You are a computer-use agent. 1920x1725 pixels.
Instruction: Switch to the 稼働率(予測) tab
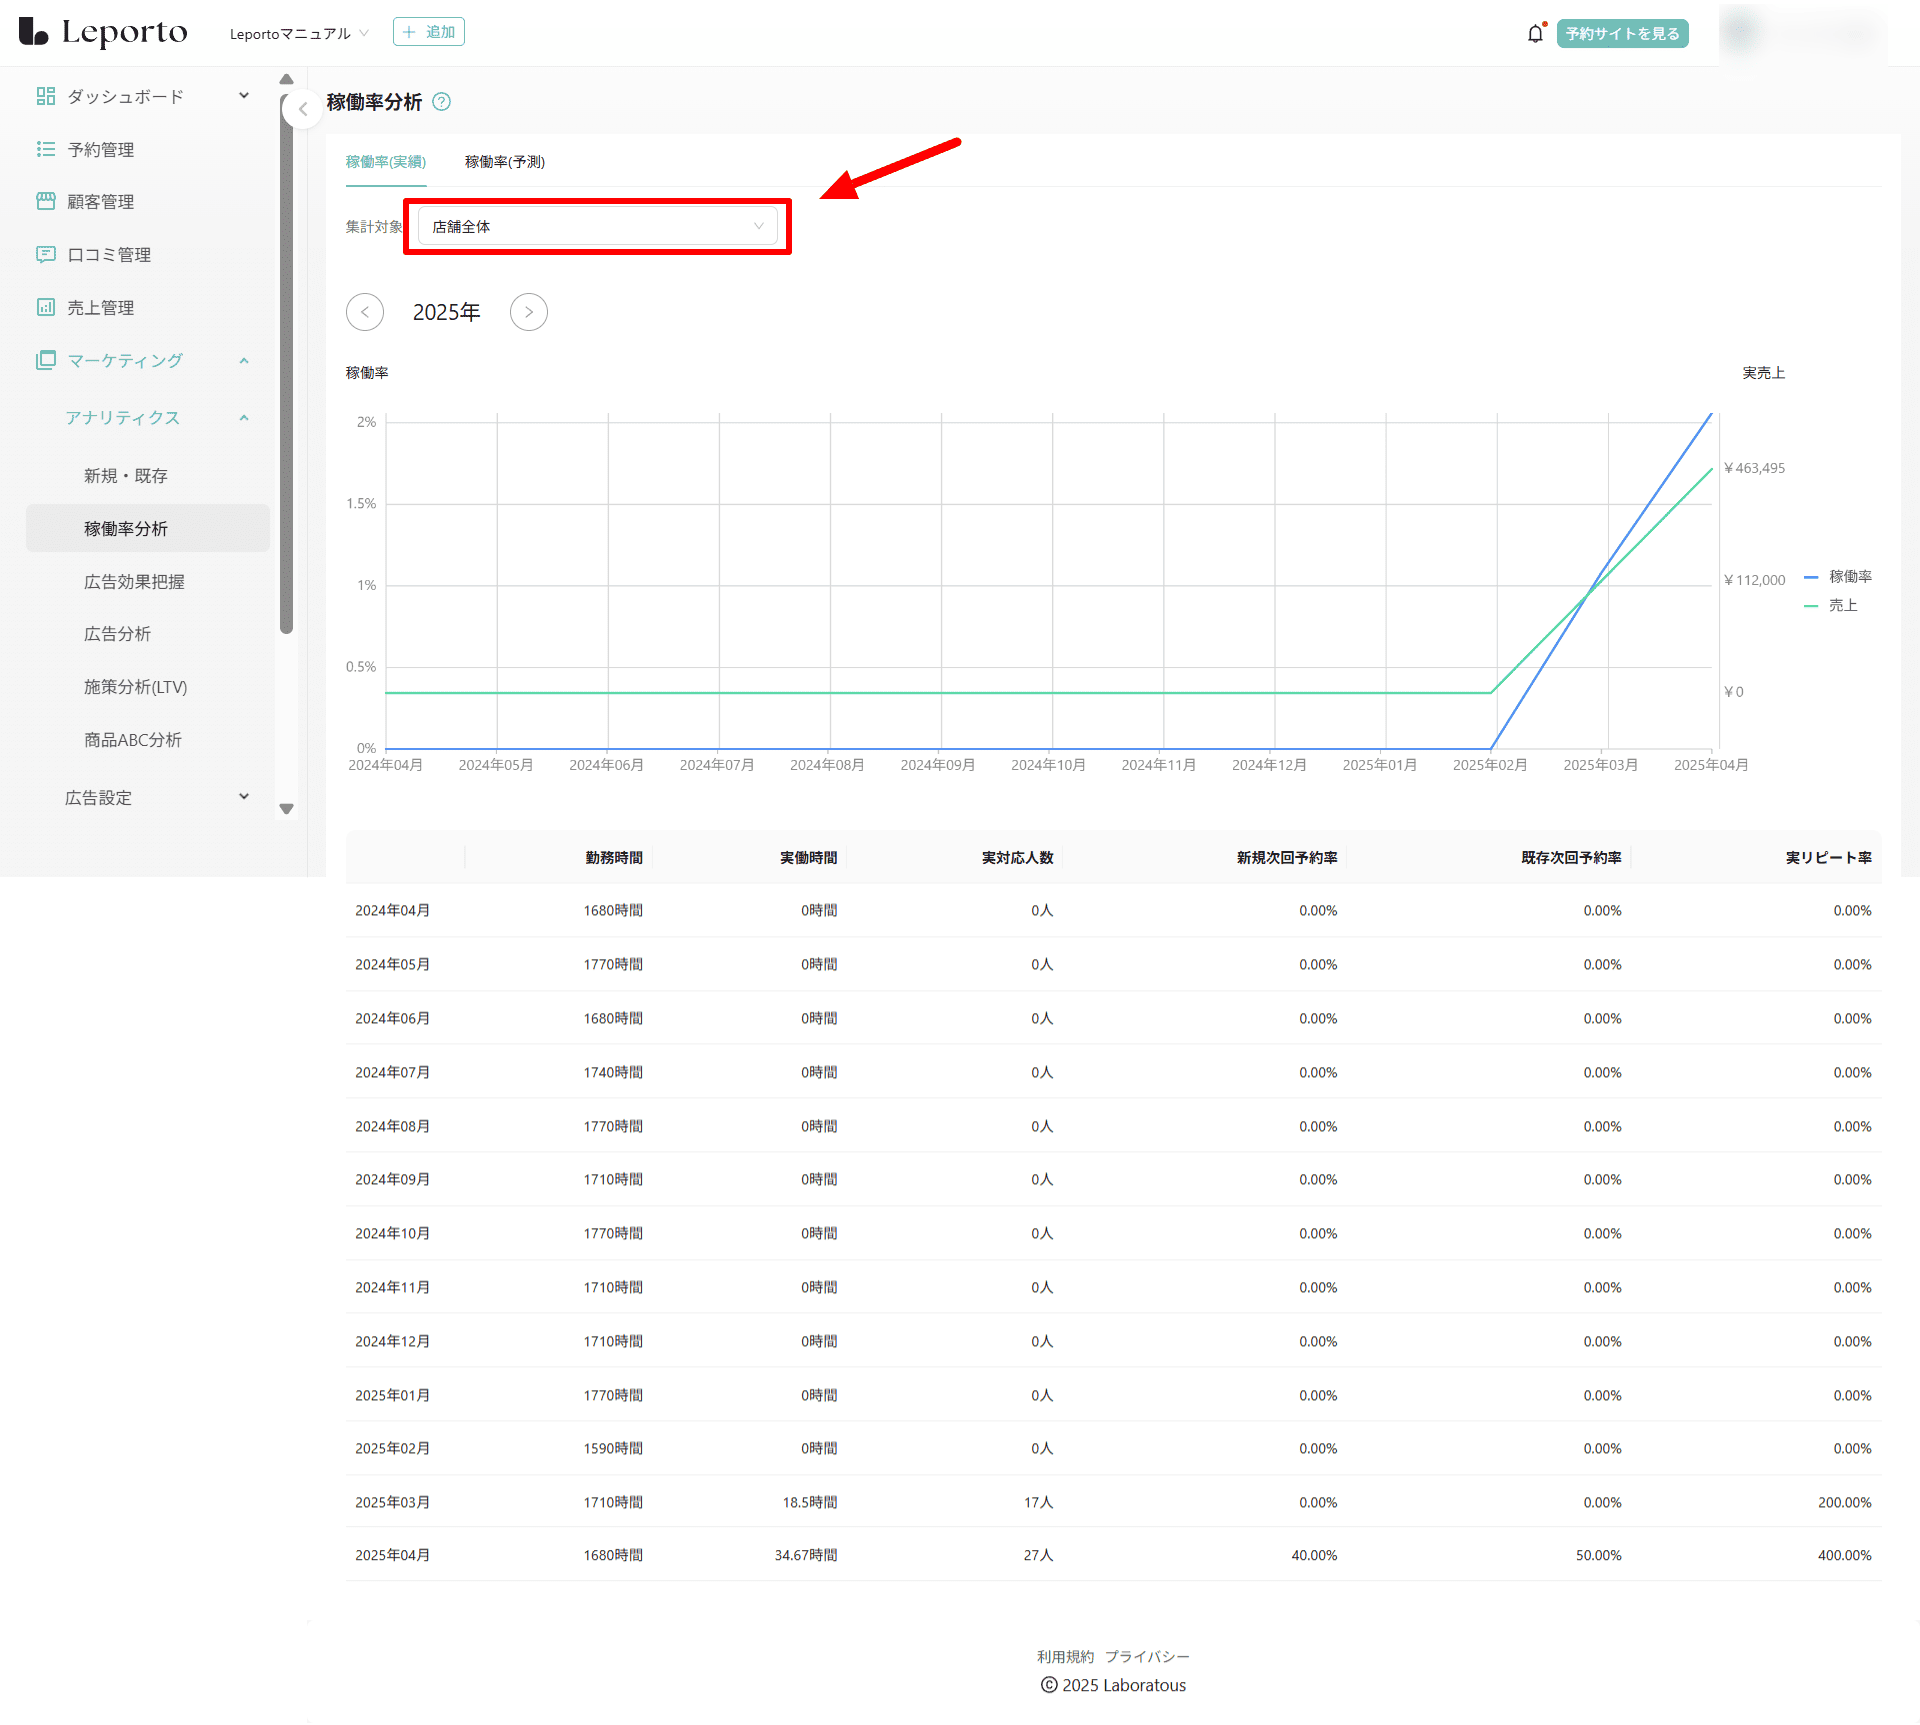tap(504, 162)
